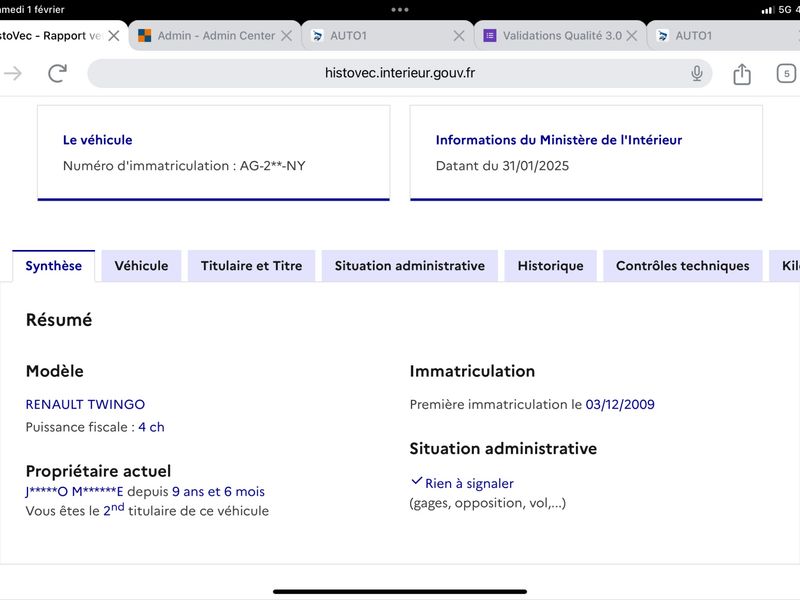
Task: Click the histovec.interieur.gouv.fr address field
Action: point(399,73)
